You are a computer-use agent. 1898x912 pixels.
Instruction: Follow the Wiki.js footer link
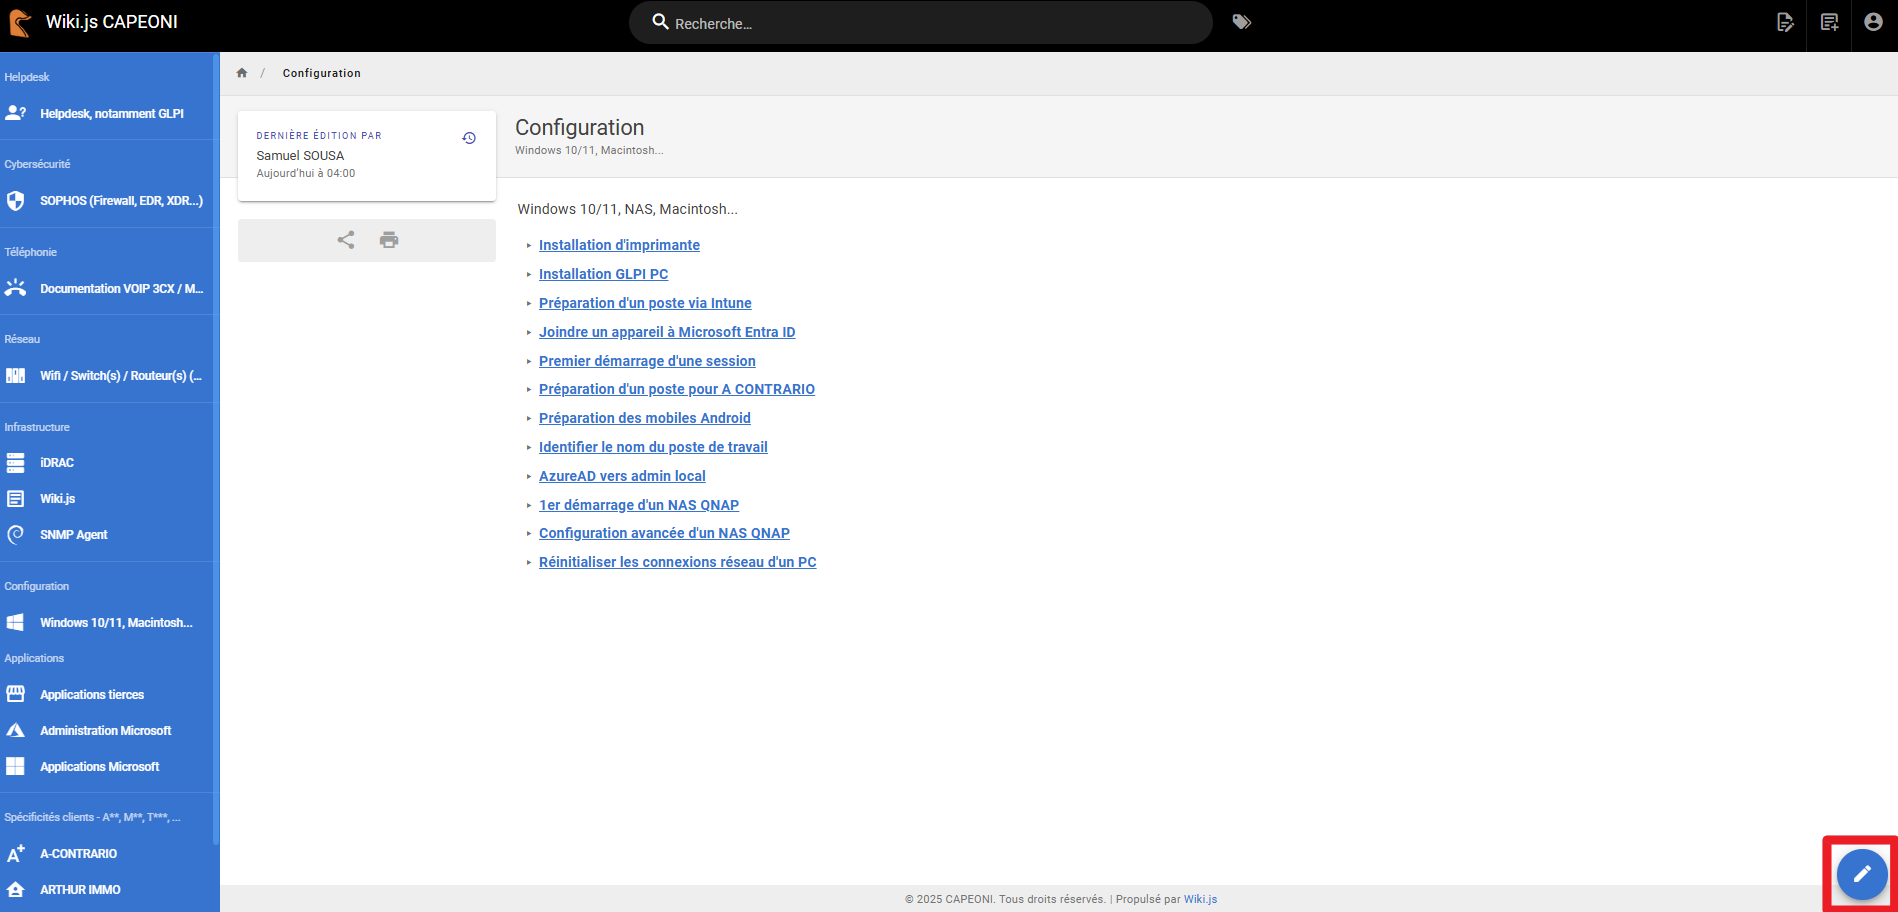(1200, 899)
